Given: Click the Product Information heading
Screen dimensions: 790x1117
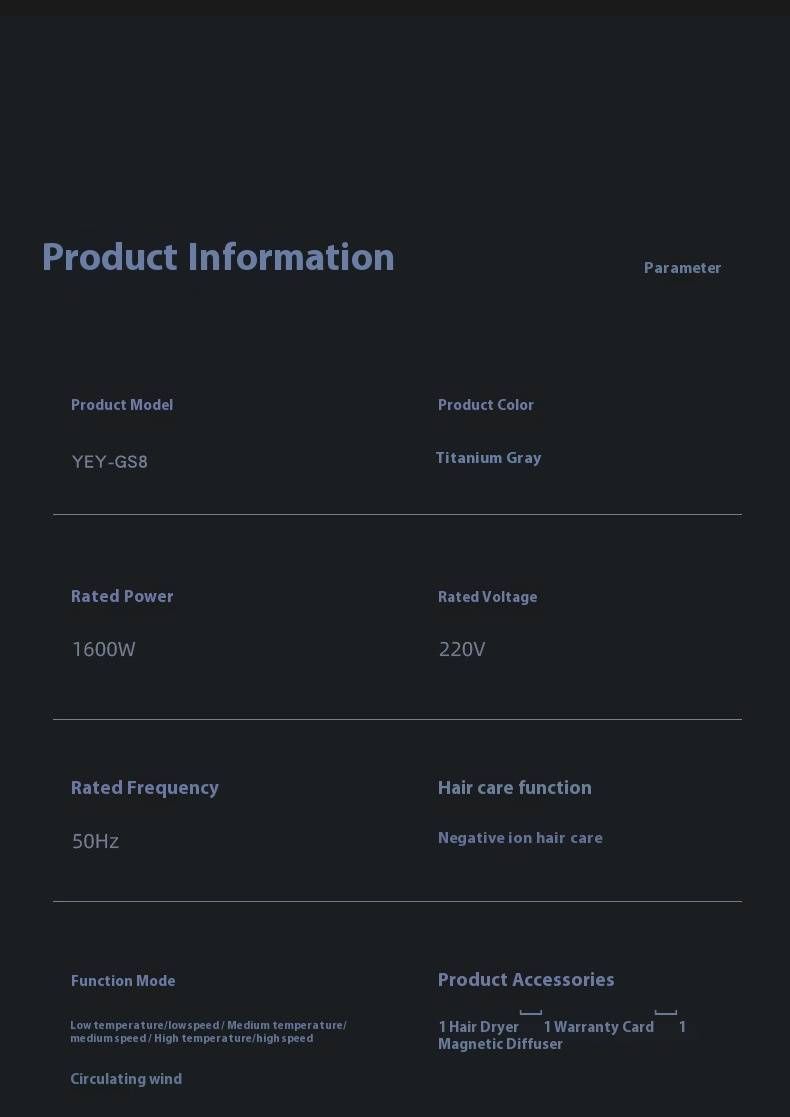Looking at the screenshot, I should (218, 258).
